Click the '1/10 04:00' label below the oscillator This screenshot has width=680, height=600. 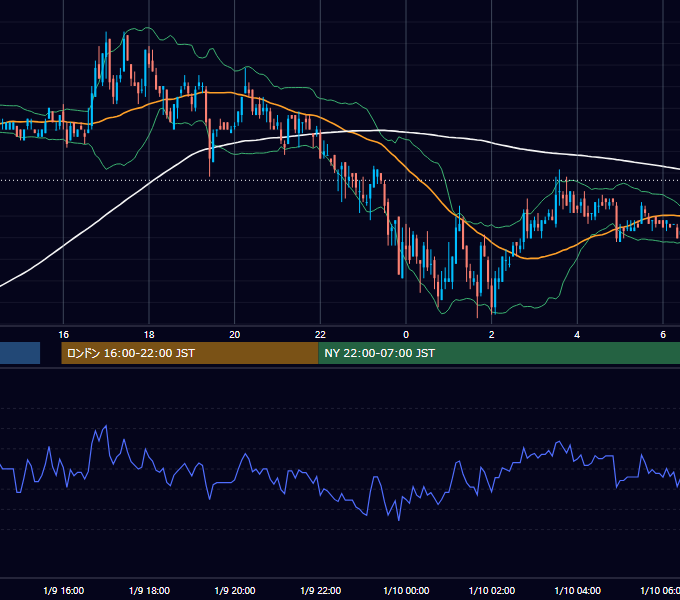[x=578, y=590]
